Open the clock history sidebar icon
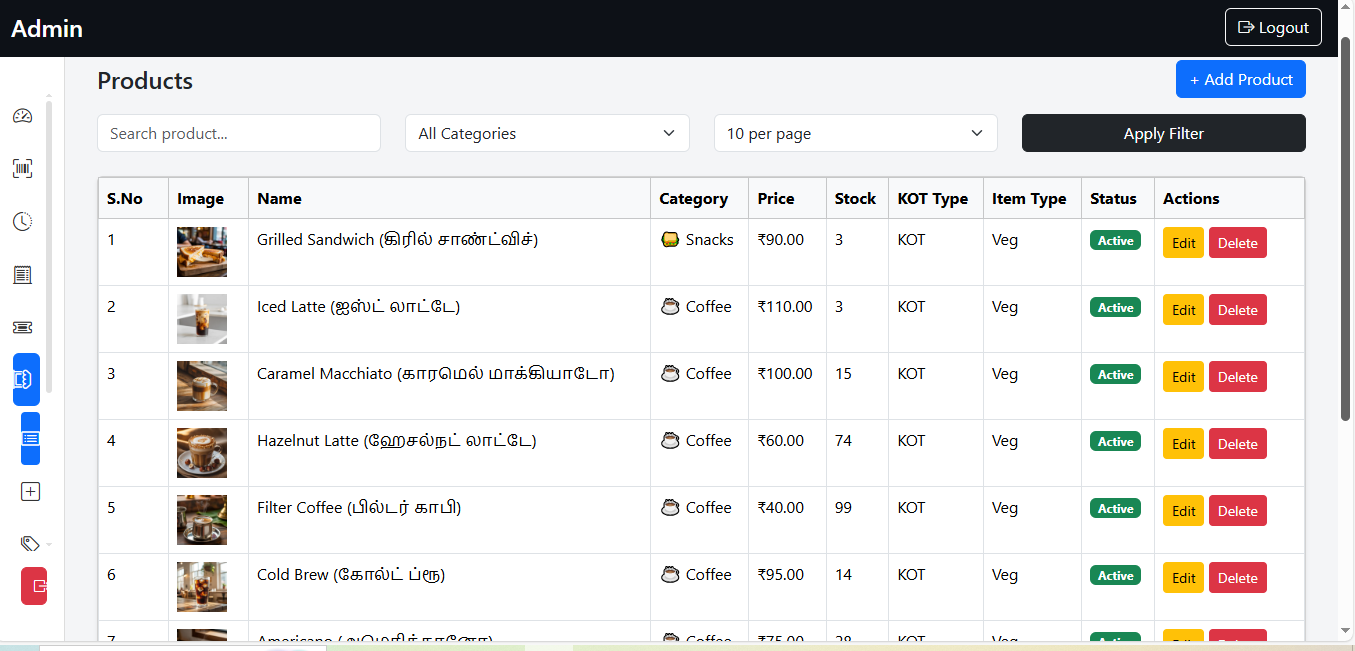 [x=23, y=222]
